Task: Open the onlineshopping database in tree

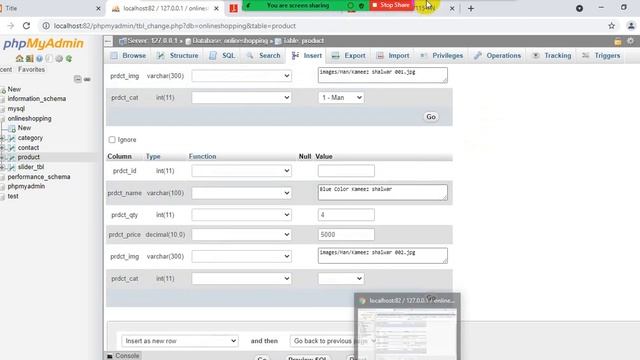Action: (x=29, y=118)
